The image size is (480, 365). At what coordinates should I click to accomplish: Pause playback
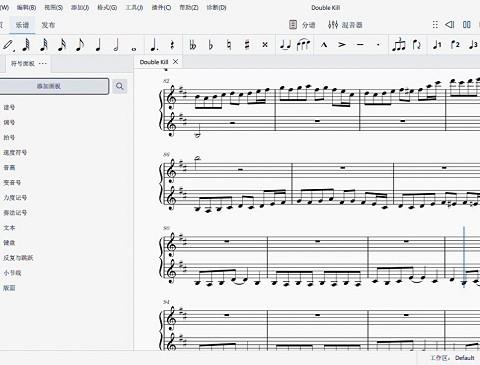pyautogui.click(x=467, y=24)
